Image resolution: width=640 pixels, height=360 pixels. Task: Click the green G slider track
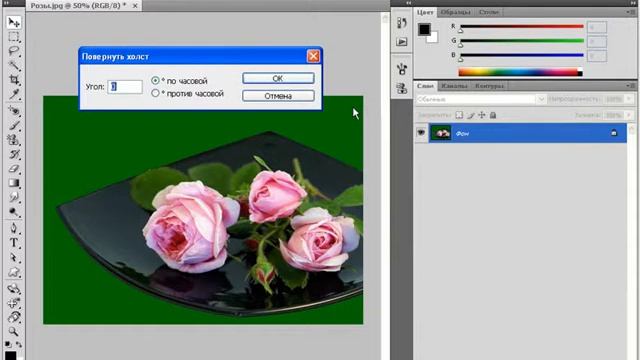point(522,41)
